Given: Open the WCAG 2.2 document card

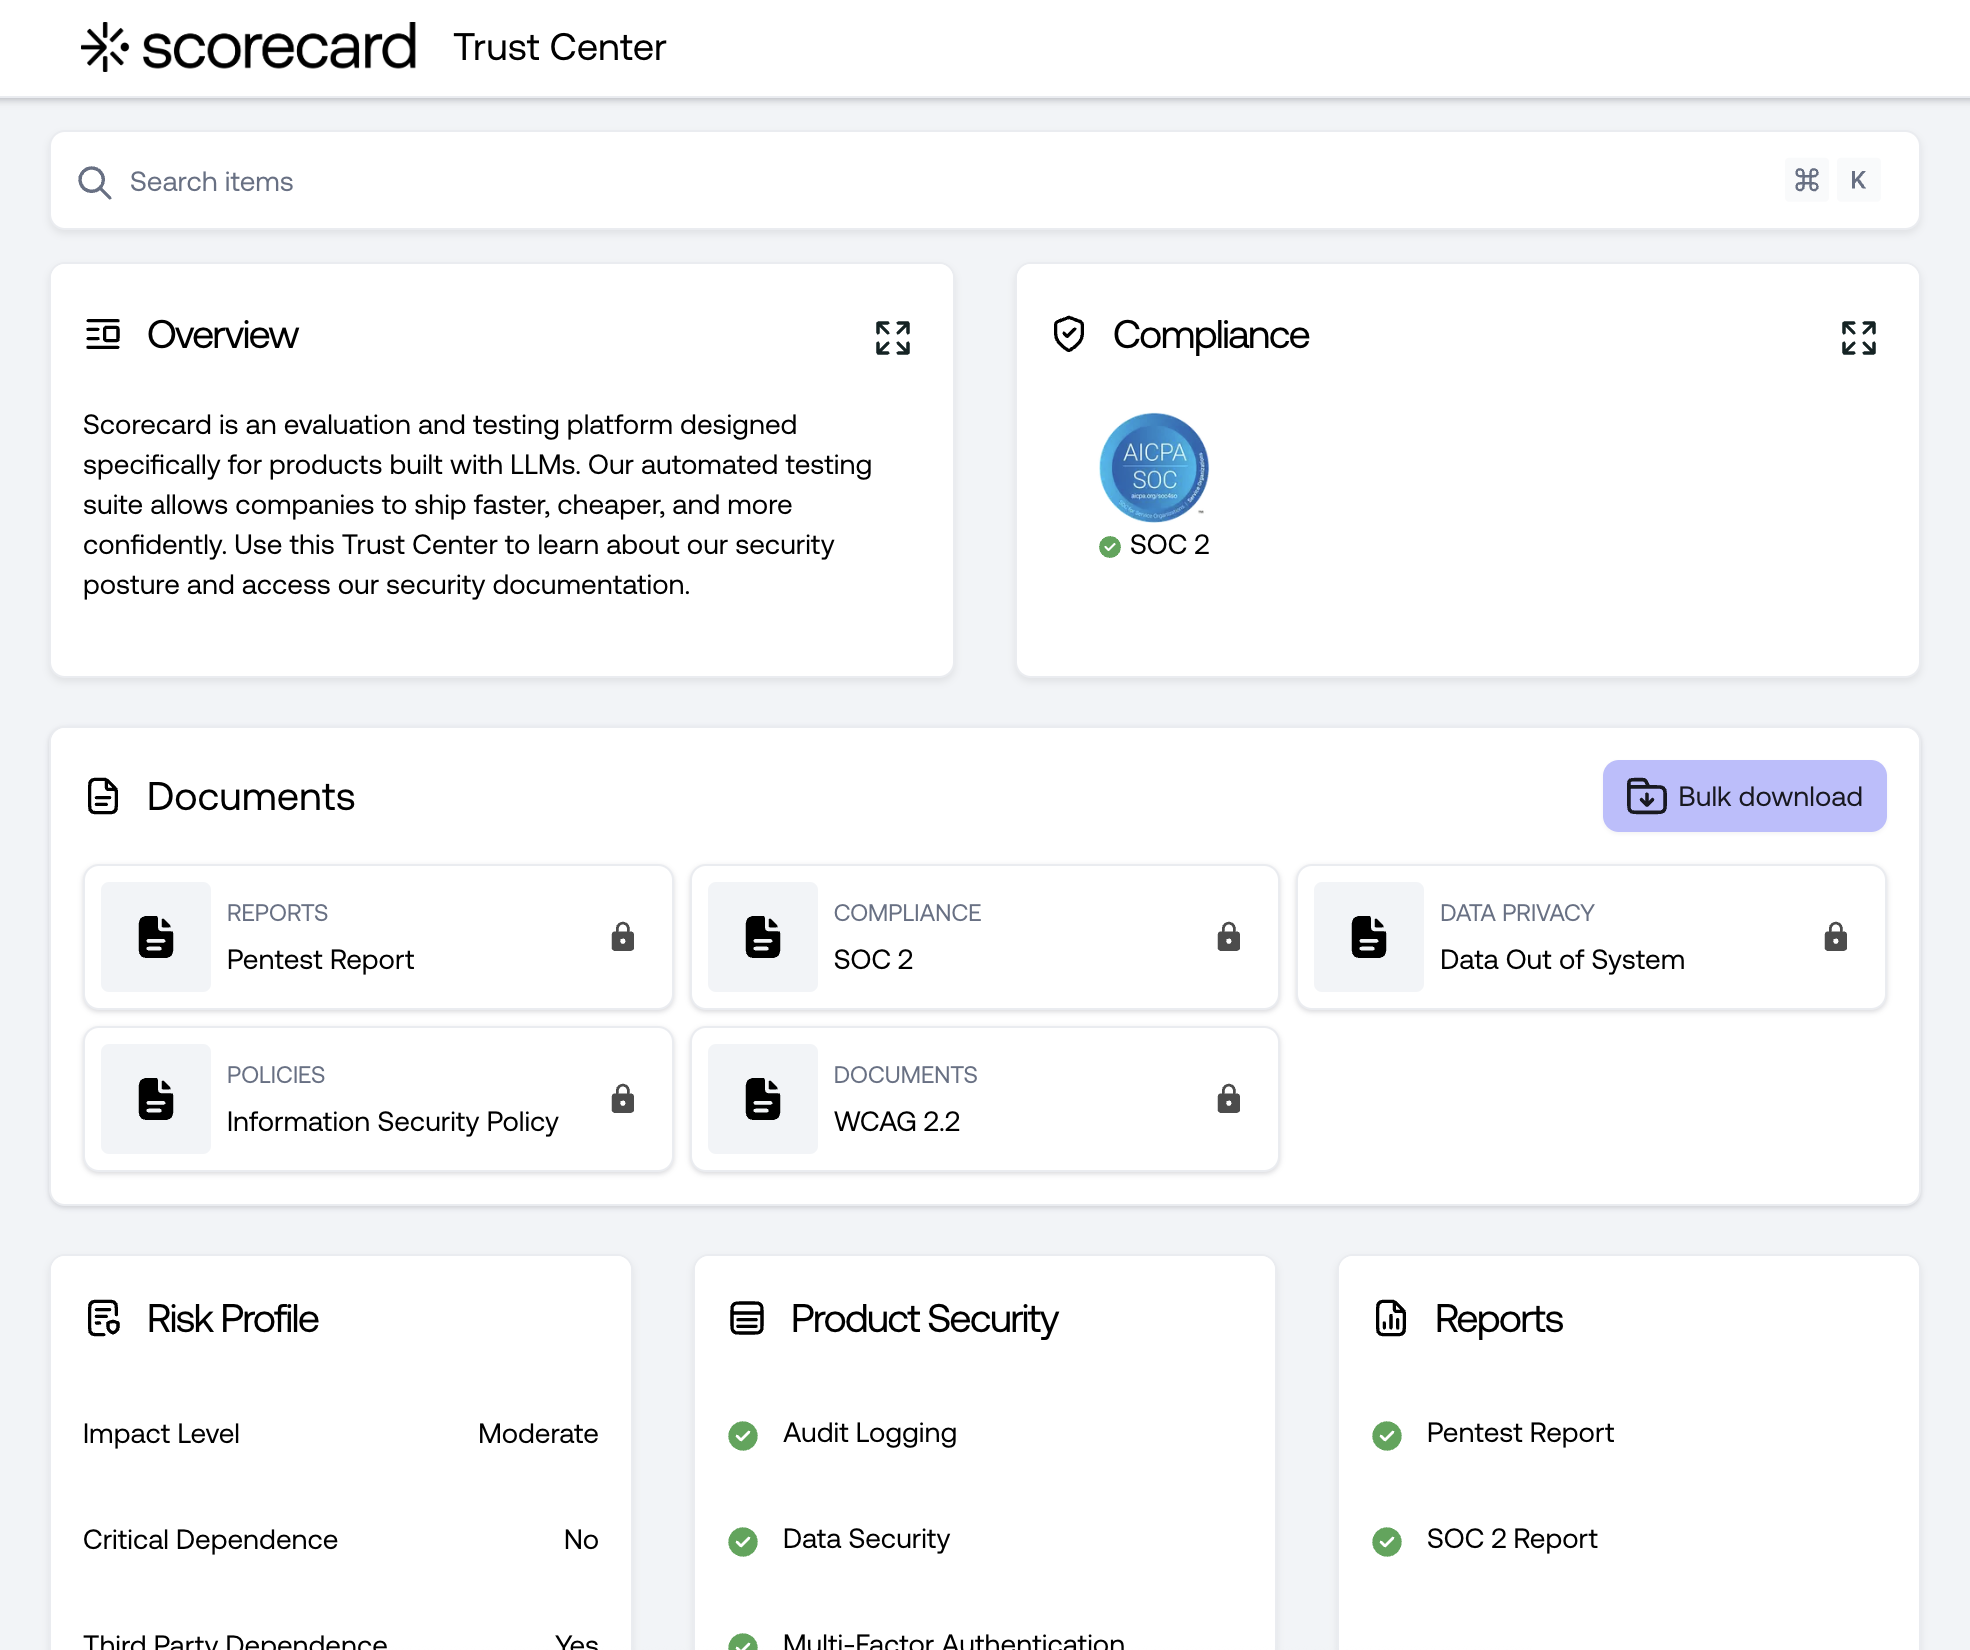Looking at the screenshot, I should tap(984, 1099).
